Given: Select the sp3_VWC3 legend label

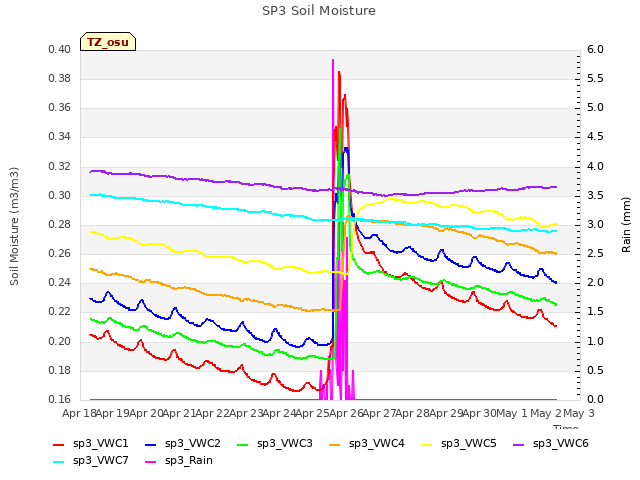Looking at the screenshot, I should (x=284, y=444).
